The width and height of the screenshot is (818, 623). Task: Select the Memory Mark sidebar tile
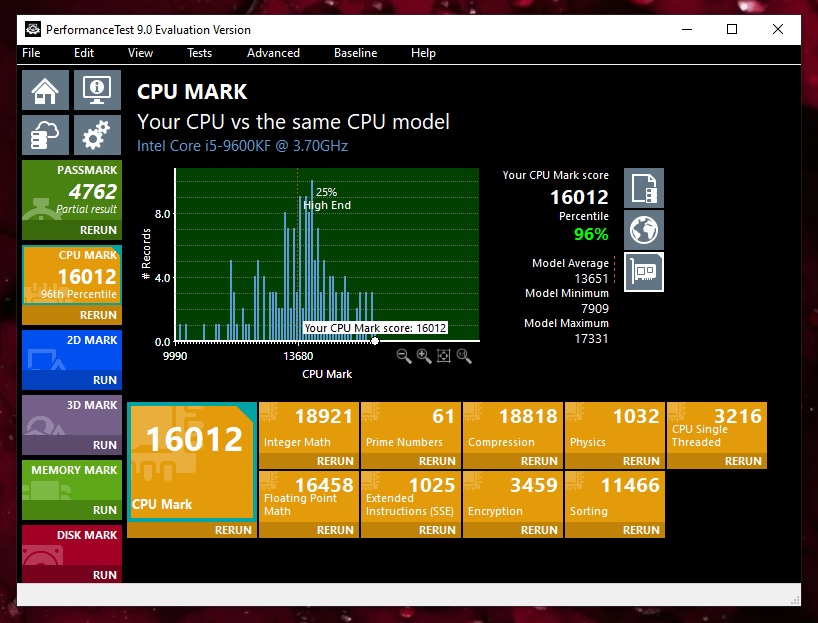pos(72,481)
